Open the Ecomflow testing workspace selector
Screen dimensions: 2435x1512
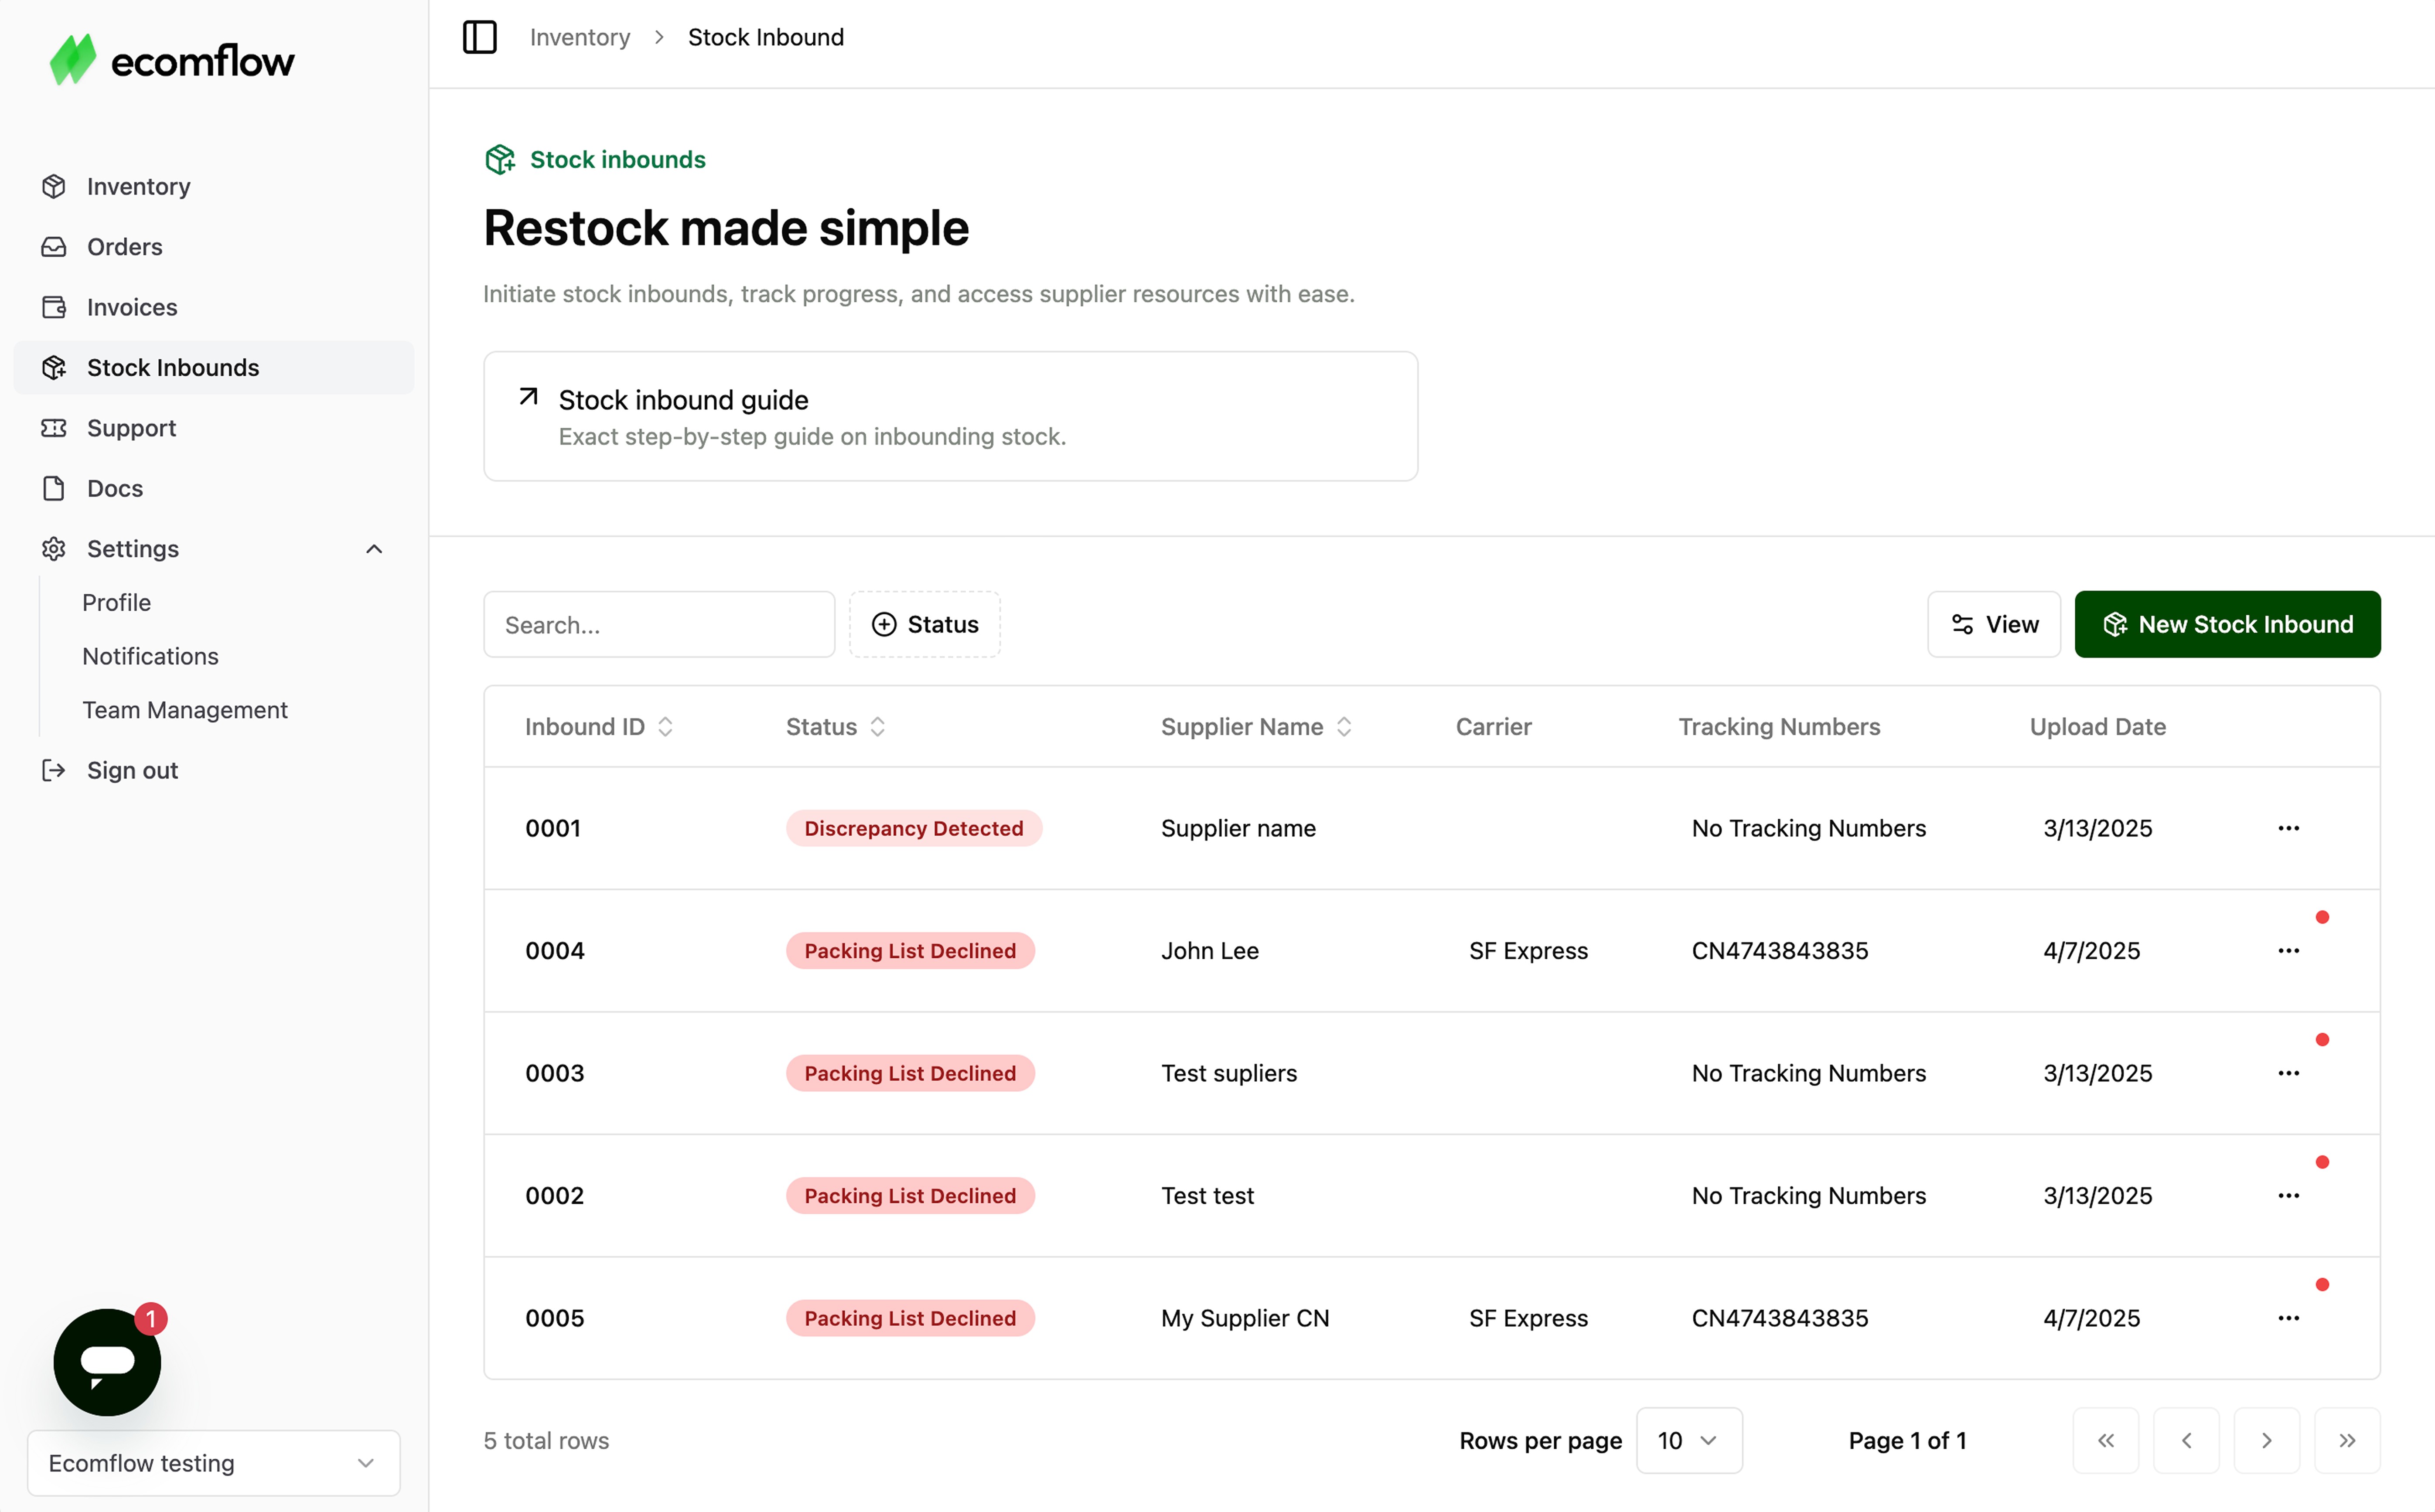click(x=213, y=1463)
